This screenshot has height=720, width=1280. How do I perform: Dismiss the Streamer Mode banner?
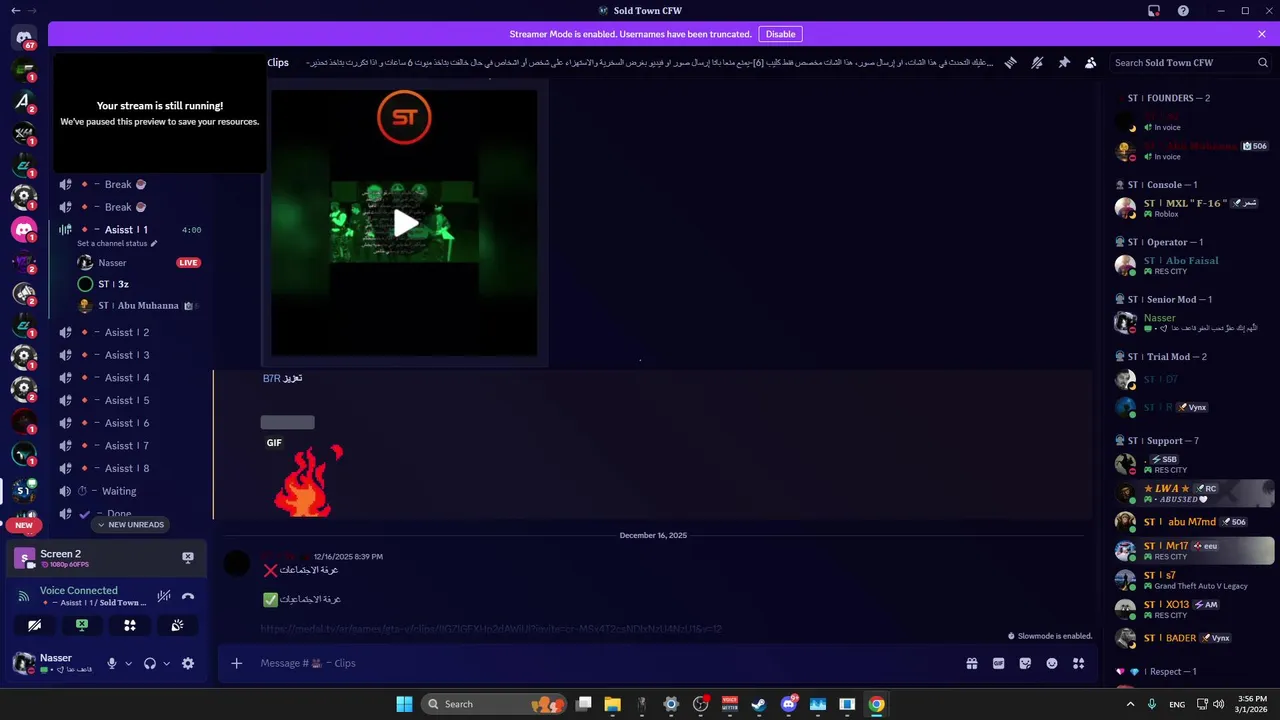[x=1262, y=34]
